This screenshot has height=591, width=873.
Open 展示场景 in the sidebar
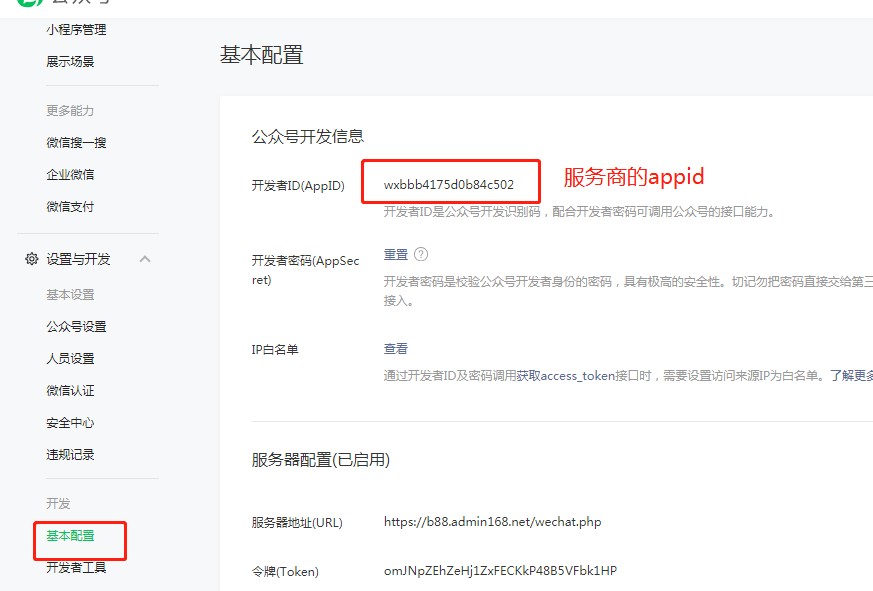[70, 62]
